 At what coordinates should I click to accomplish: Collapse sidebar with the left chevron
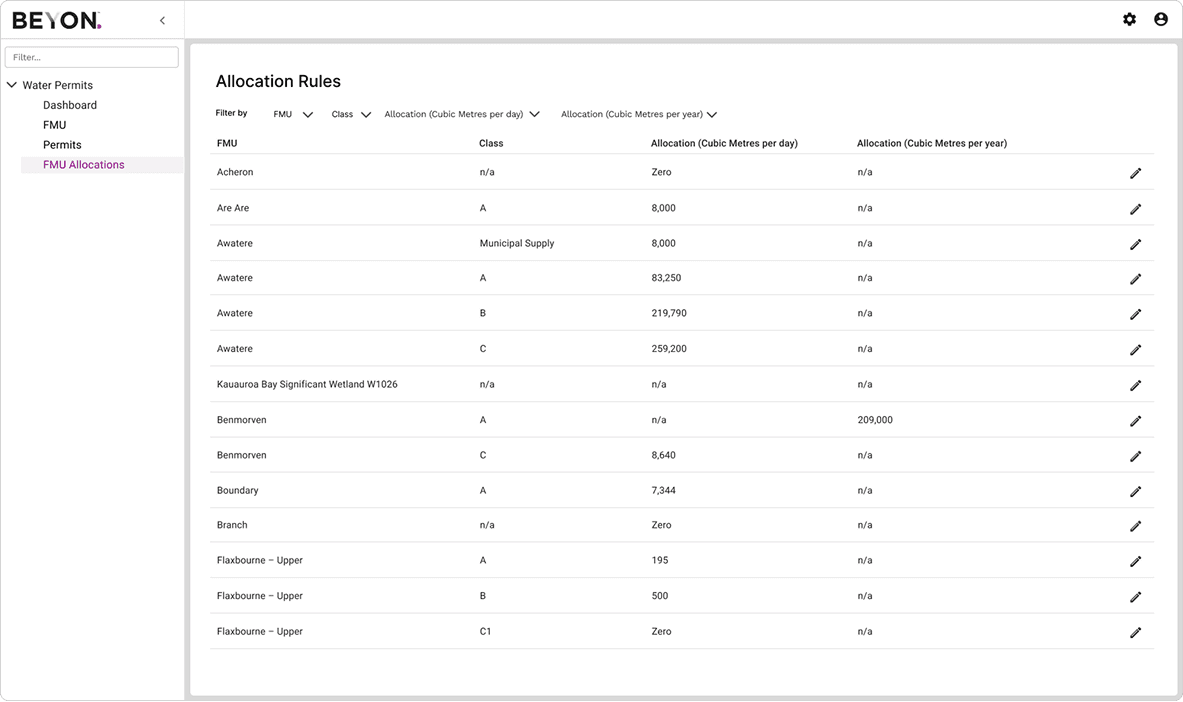coord(162,20)
